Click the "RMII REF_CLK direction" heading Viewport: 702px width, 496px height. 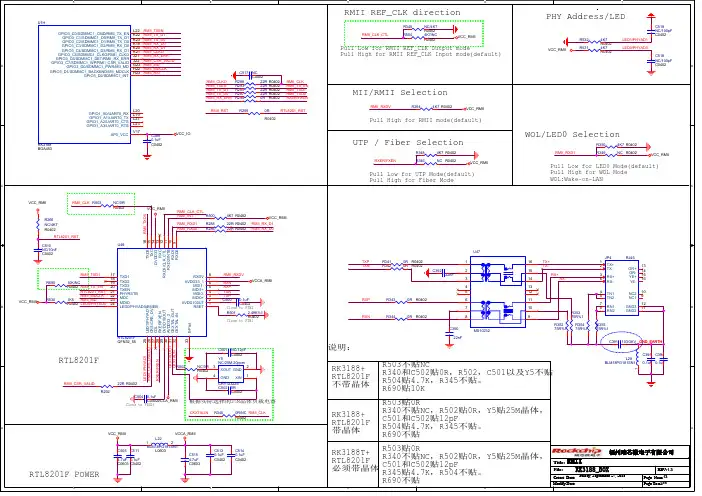tap(403, 13)
